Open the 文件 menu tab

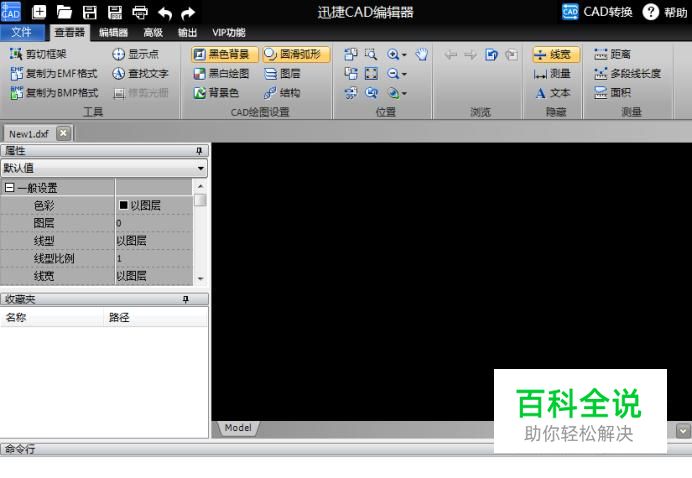(x=22, y=33)
